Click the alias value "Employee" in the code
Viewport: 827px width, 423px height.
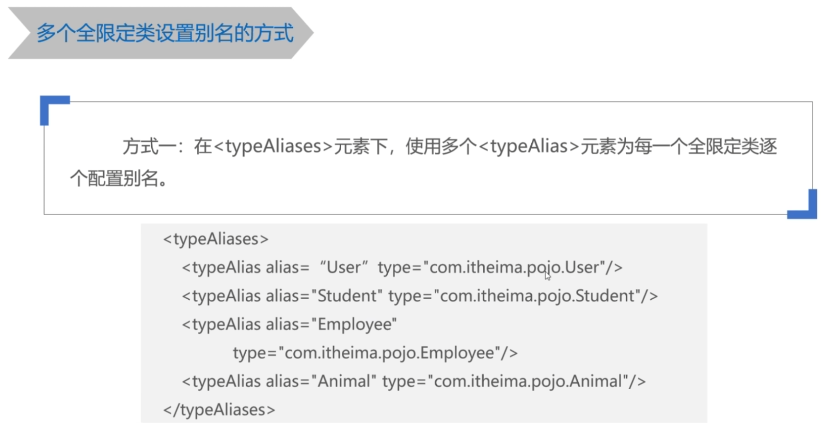click(355, 324)
